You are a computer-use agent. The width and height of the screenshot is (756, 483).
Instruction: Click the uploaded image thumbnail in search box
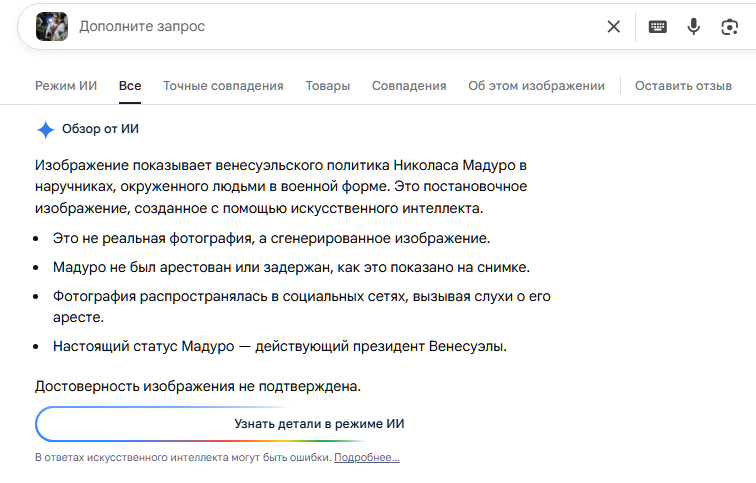pos(51,26)
